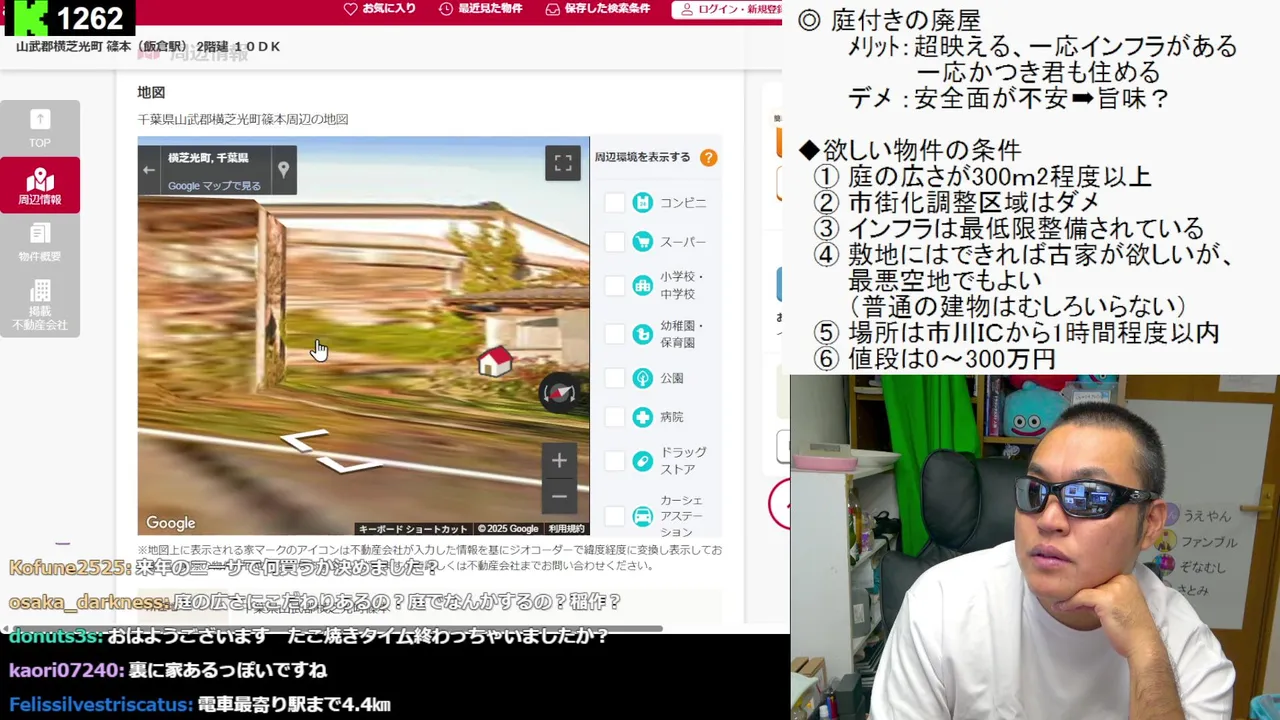Click the drugstore pill icon
The image size is (1280, 720).
(x=643, y=461)
